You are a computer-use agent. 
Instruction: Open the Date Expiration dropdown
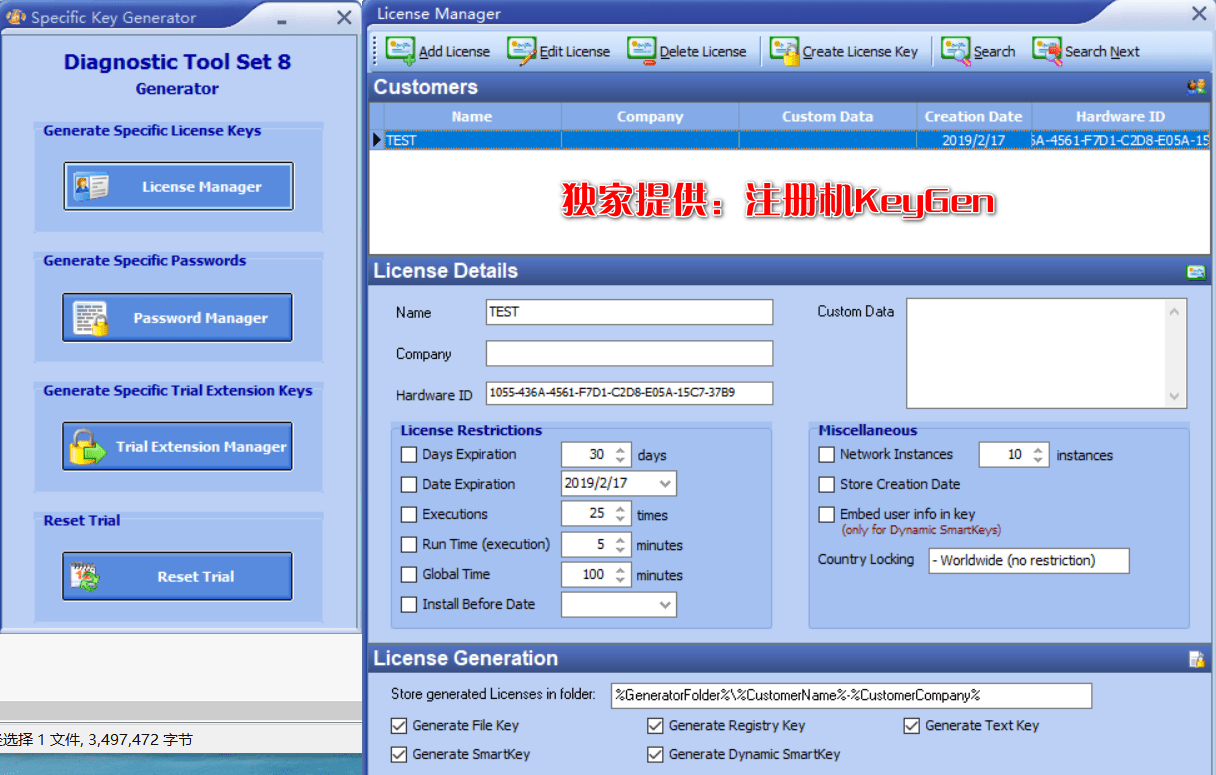pyautogui.click(x=665, y=484)
